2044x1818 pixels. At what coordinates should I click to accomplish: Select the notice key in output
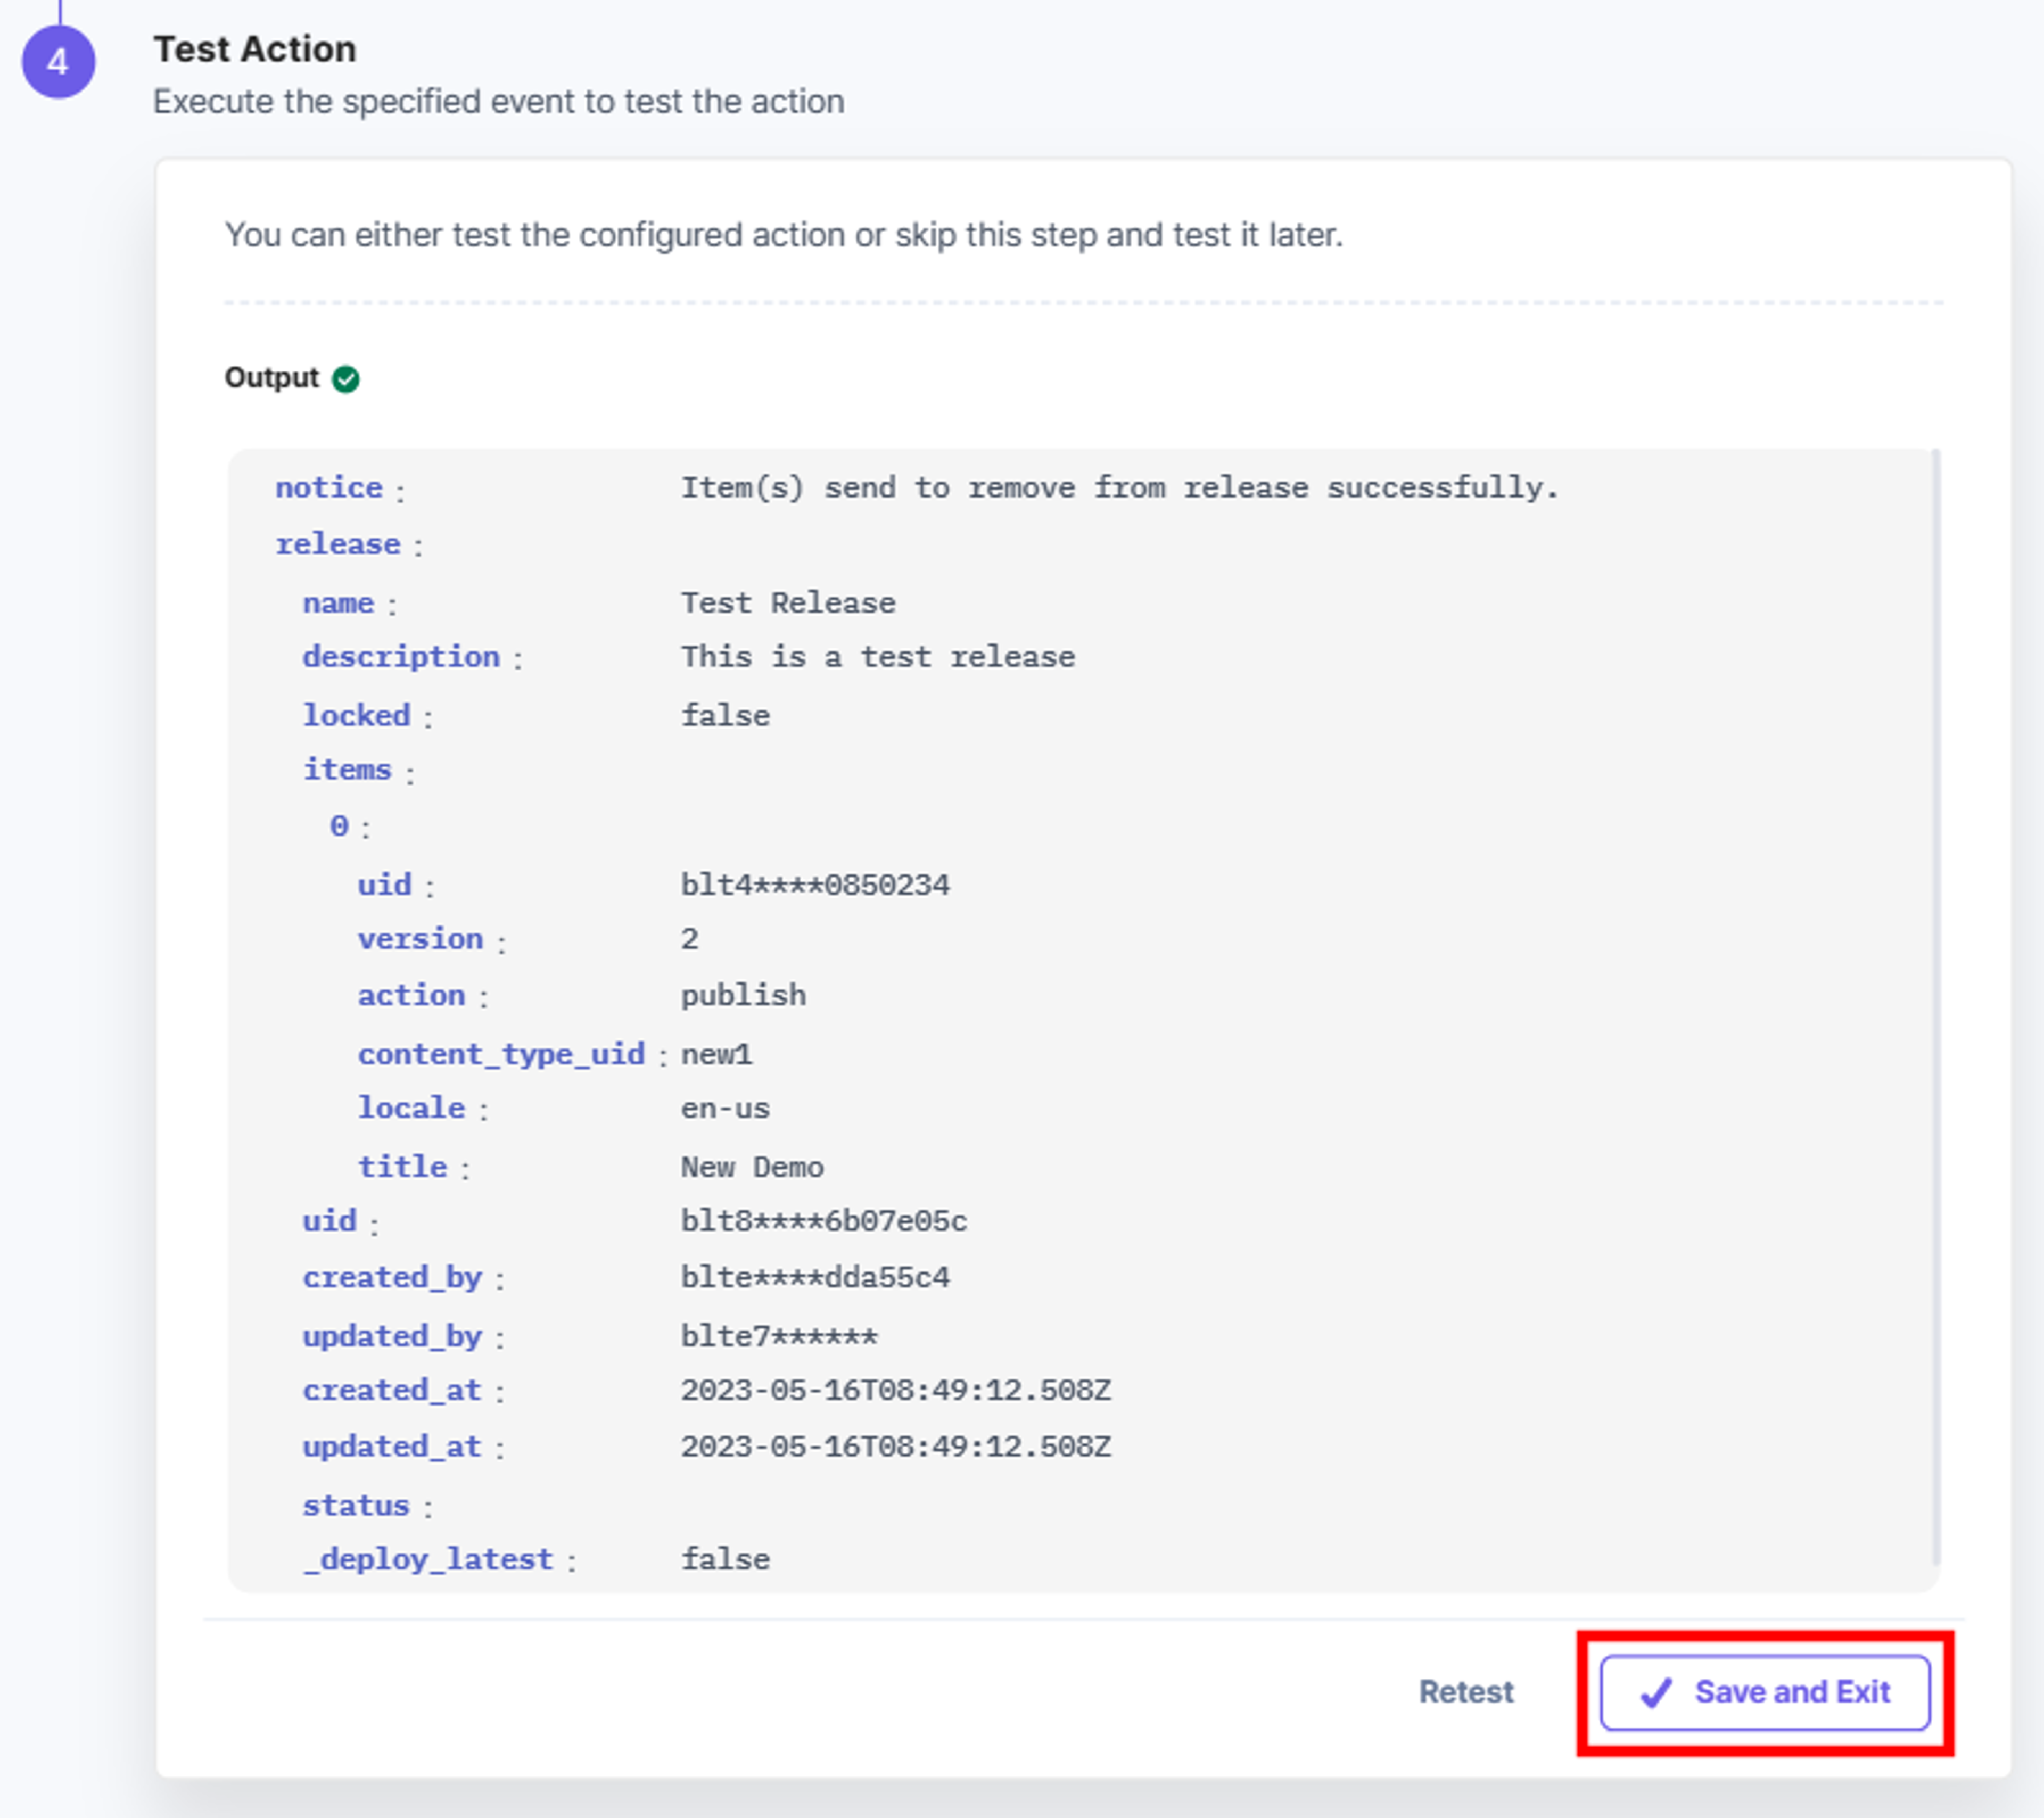(x=329, y=487)
